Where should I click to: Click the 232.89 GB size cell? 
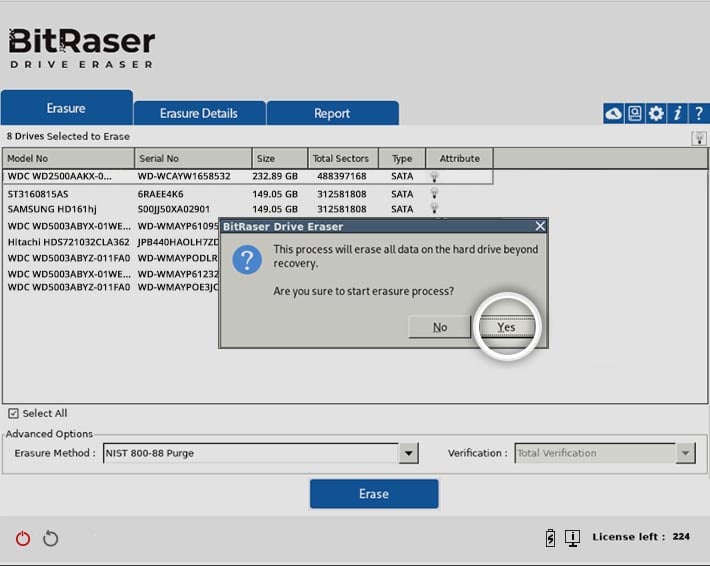(275, 176)
